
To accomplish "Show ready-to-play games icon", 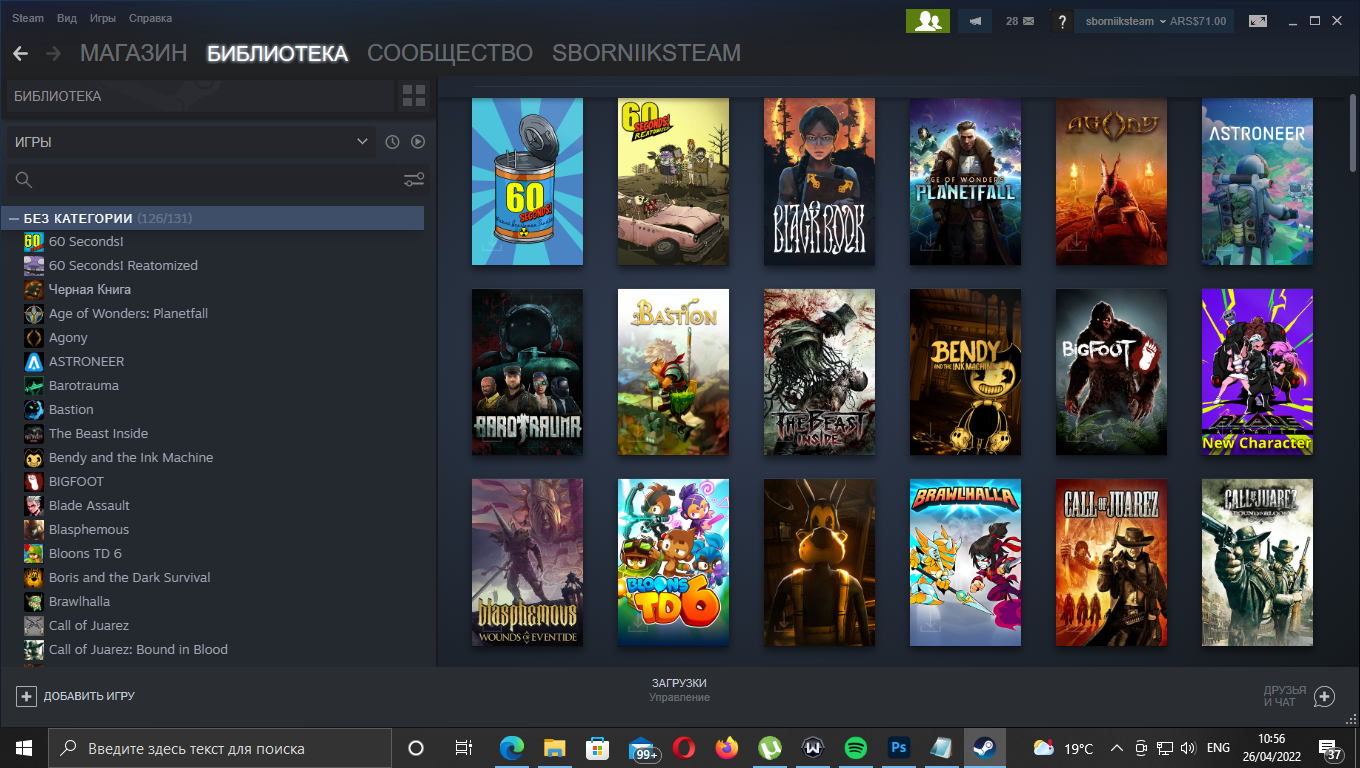I will coord(418,142).
